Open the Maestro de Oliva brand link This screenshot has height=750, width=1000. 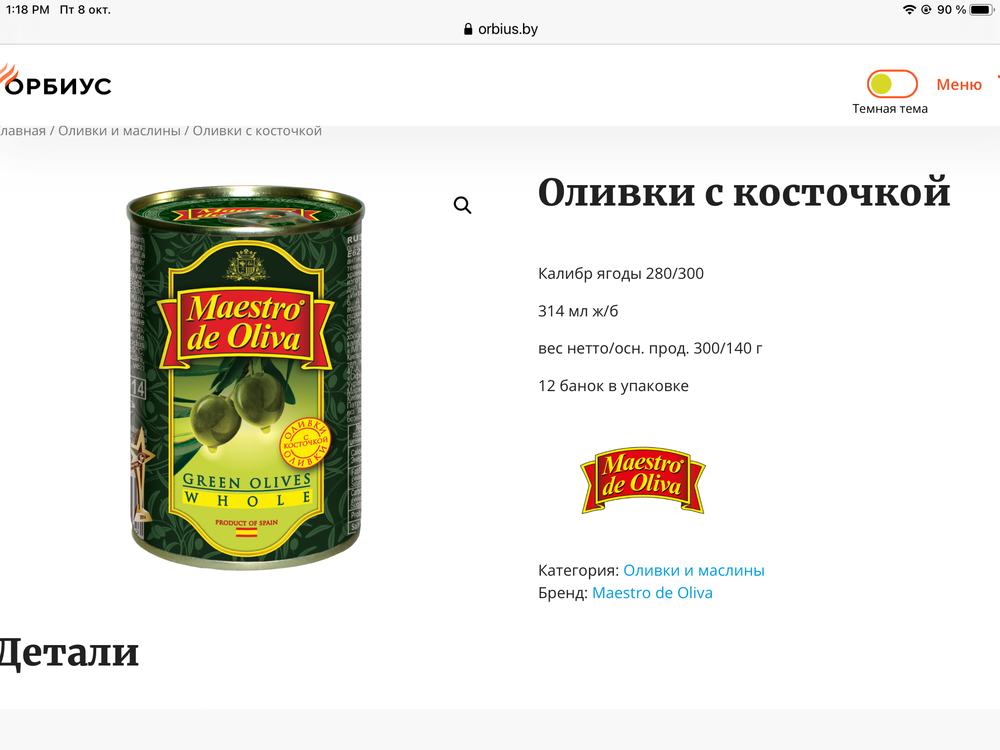click(x=652, y=592)
